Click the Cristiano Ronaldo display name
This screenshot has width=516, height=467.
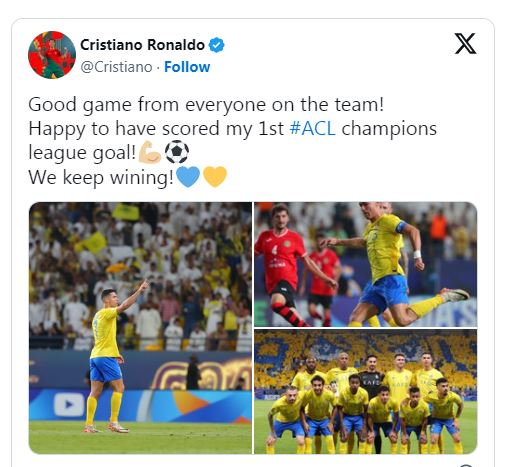142,45
